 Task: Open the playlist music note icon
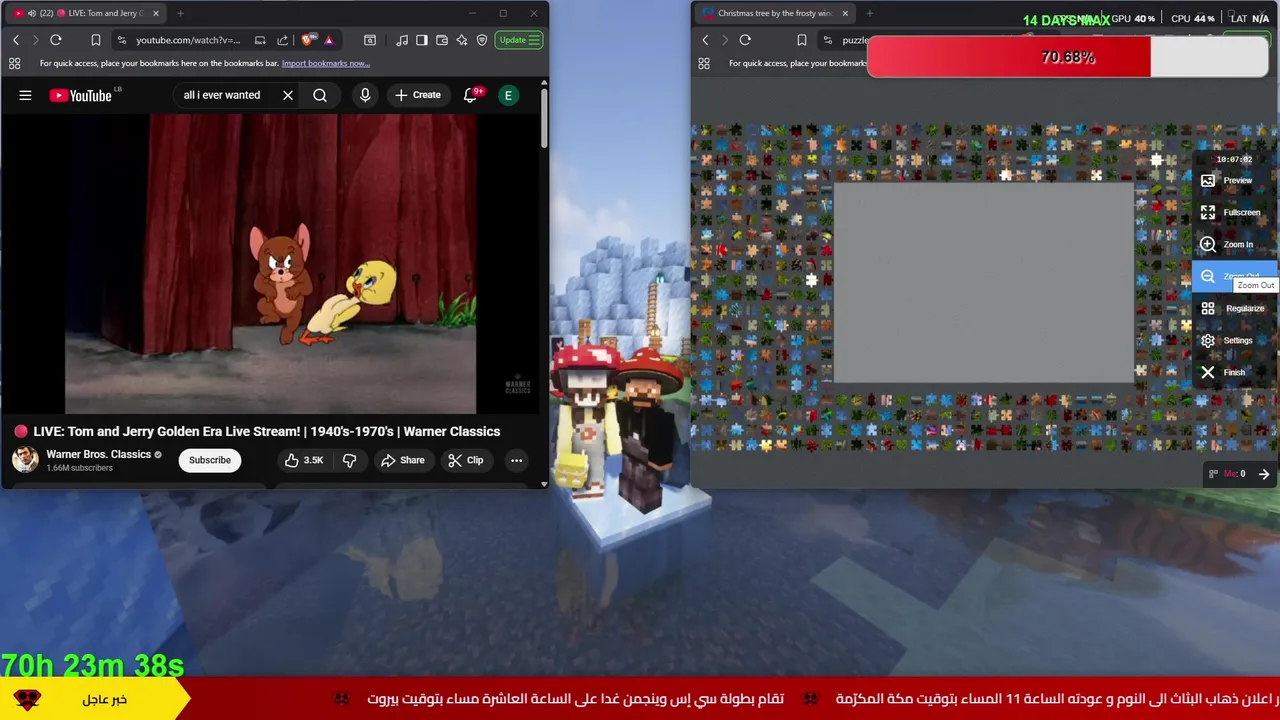(402, 40)
